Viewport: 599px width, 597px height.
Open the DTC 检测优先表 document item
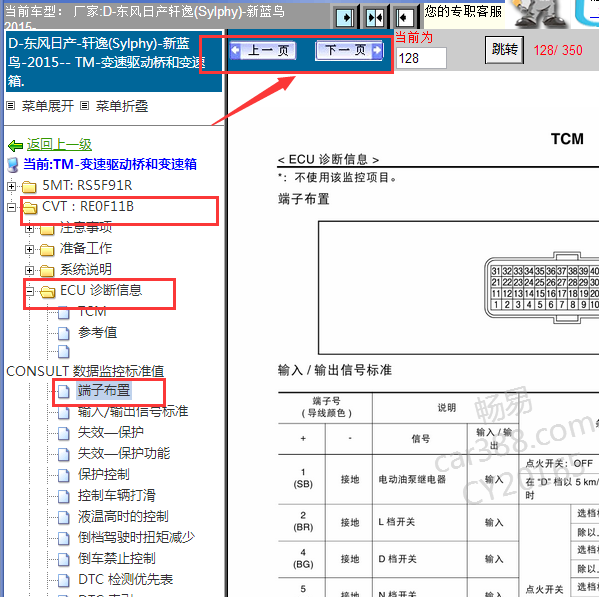click(125, 579)
